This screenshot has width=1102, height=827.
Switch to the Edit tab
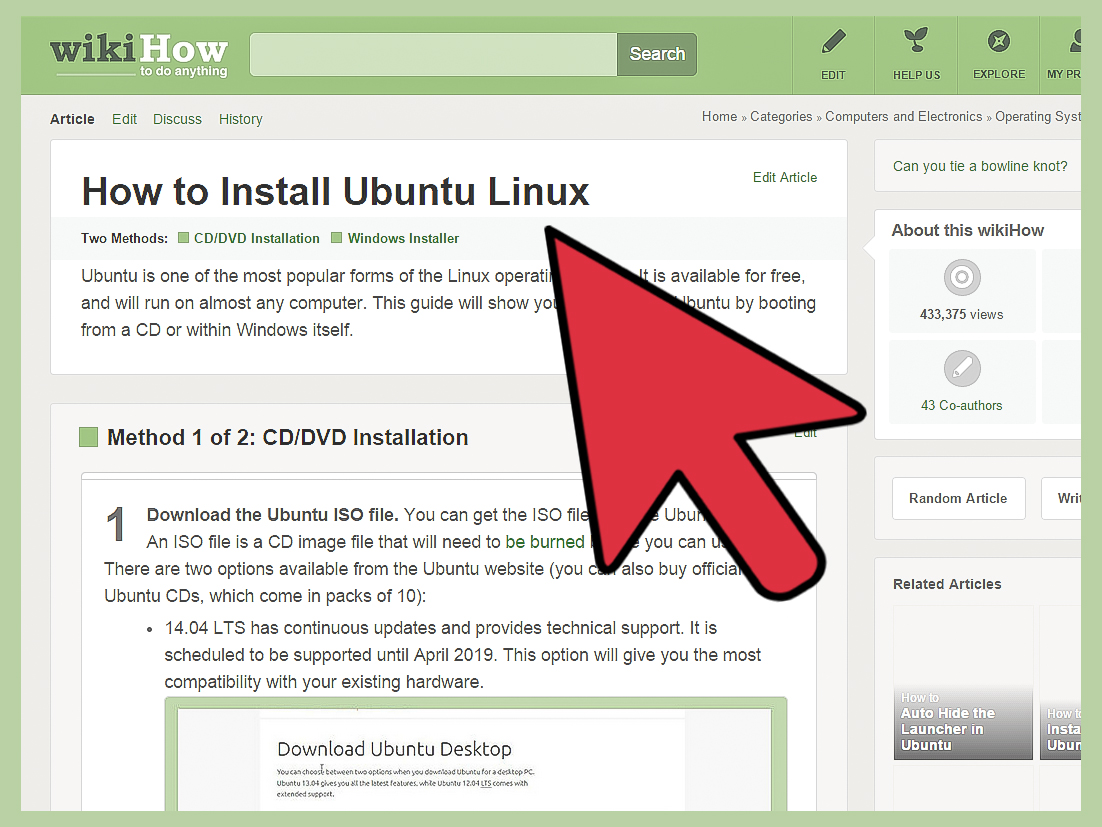point(124,119)
